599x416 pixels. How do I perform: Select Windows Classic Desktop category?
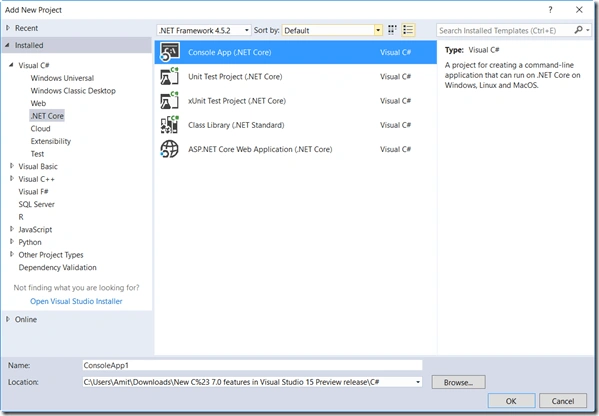pos(73,91)
